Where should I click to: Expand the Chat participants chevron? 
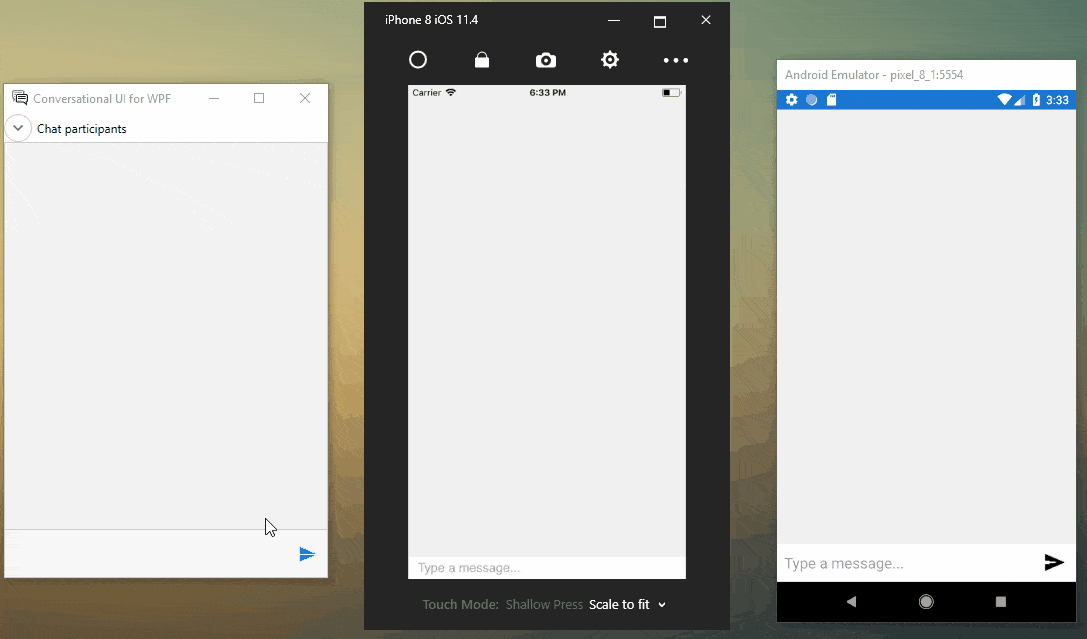(18, 128)
